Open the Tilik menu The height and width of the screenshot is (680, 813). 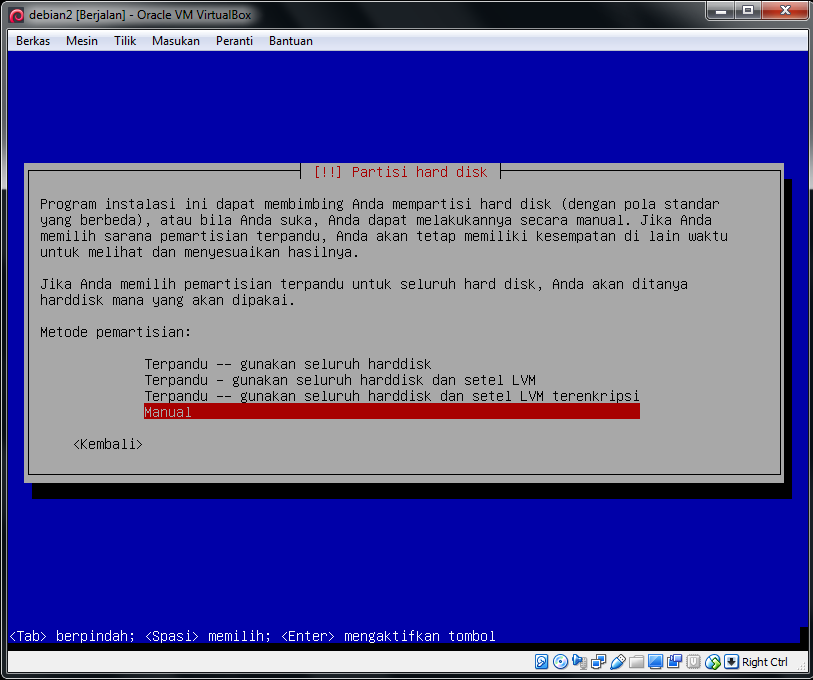coord(125,41)
